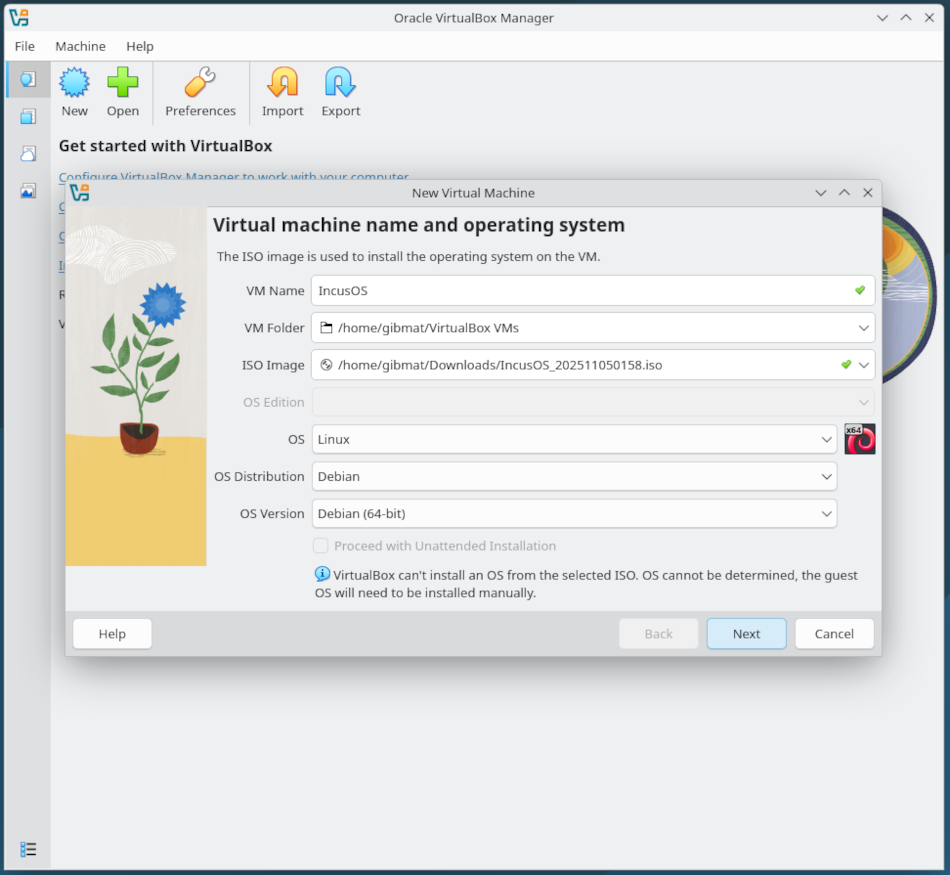
Task: Click the VirtualBox logo in the dialog titlebar
Action: coord(80,193)
